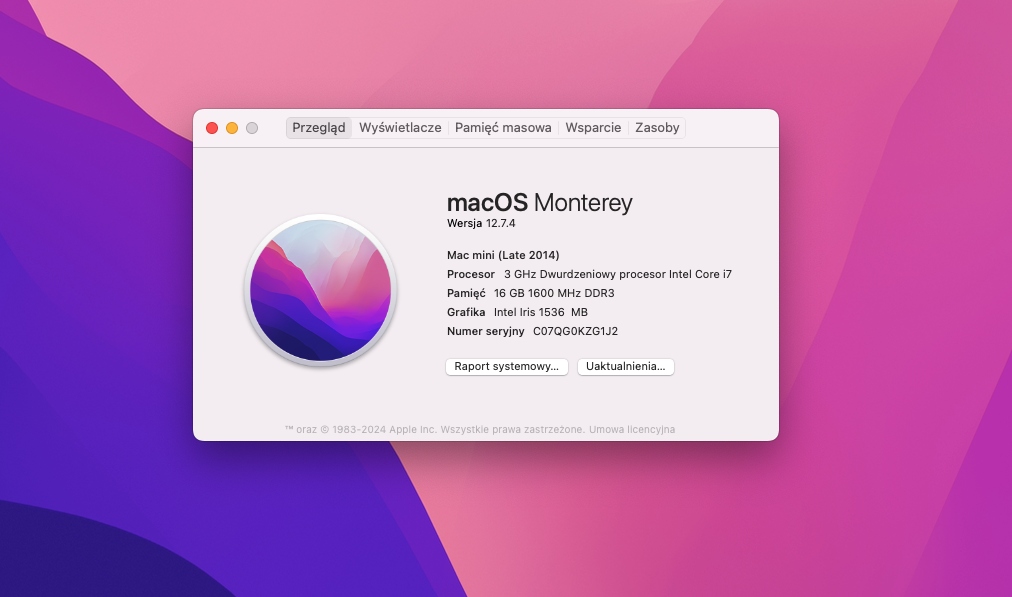Minimize window with the yellow button
This screenshot has height=597, width=1012.
(x=232, y=128)
